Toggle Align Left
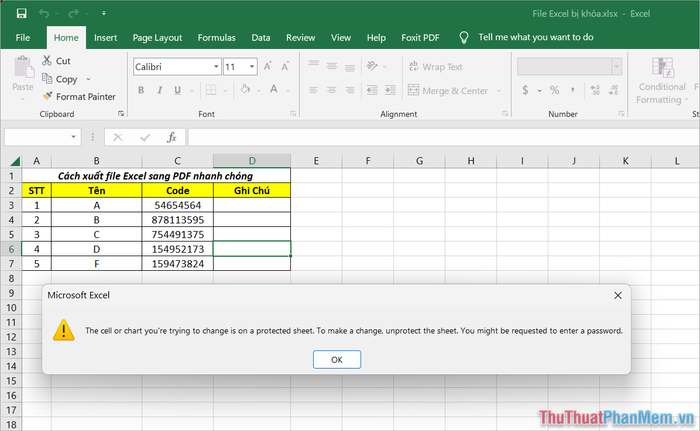The image size is (700, 431). (313, 90)
